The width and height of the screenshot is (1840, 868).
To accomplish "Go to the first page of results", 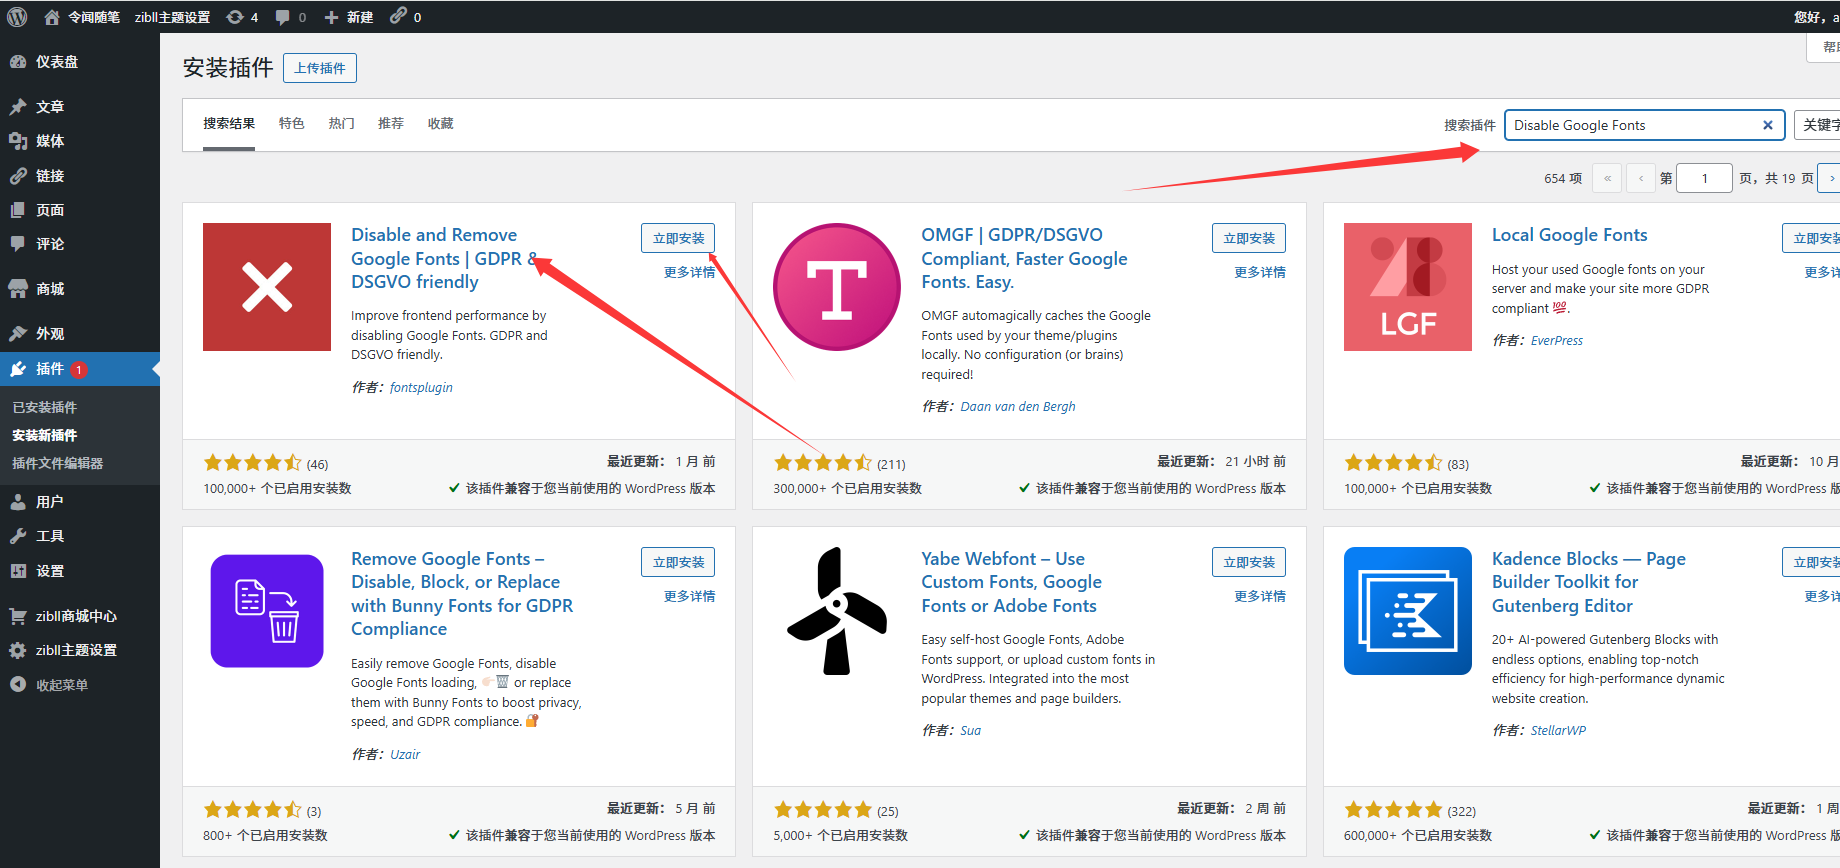I will pyautogui.click(x=1607, y=178).
